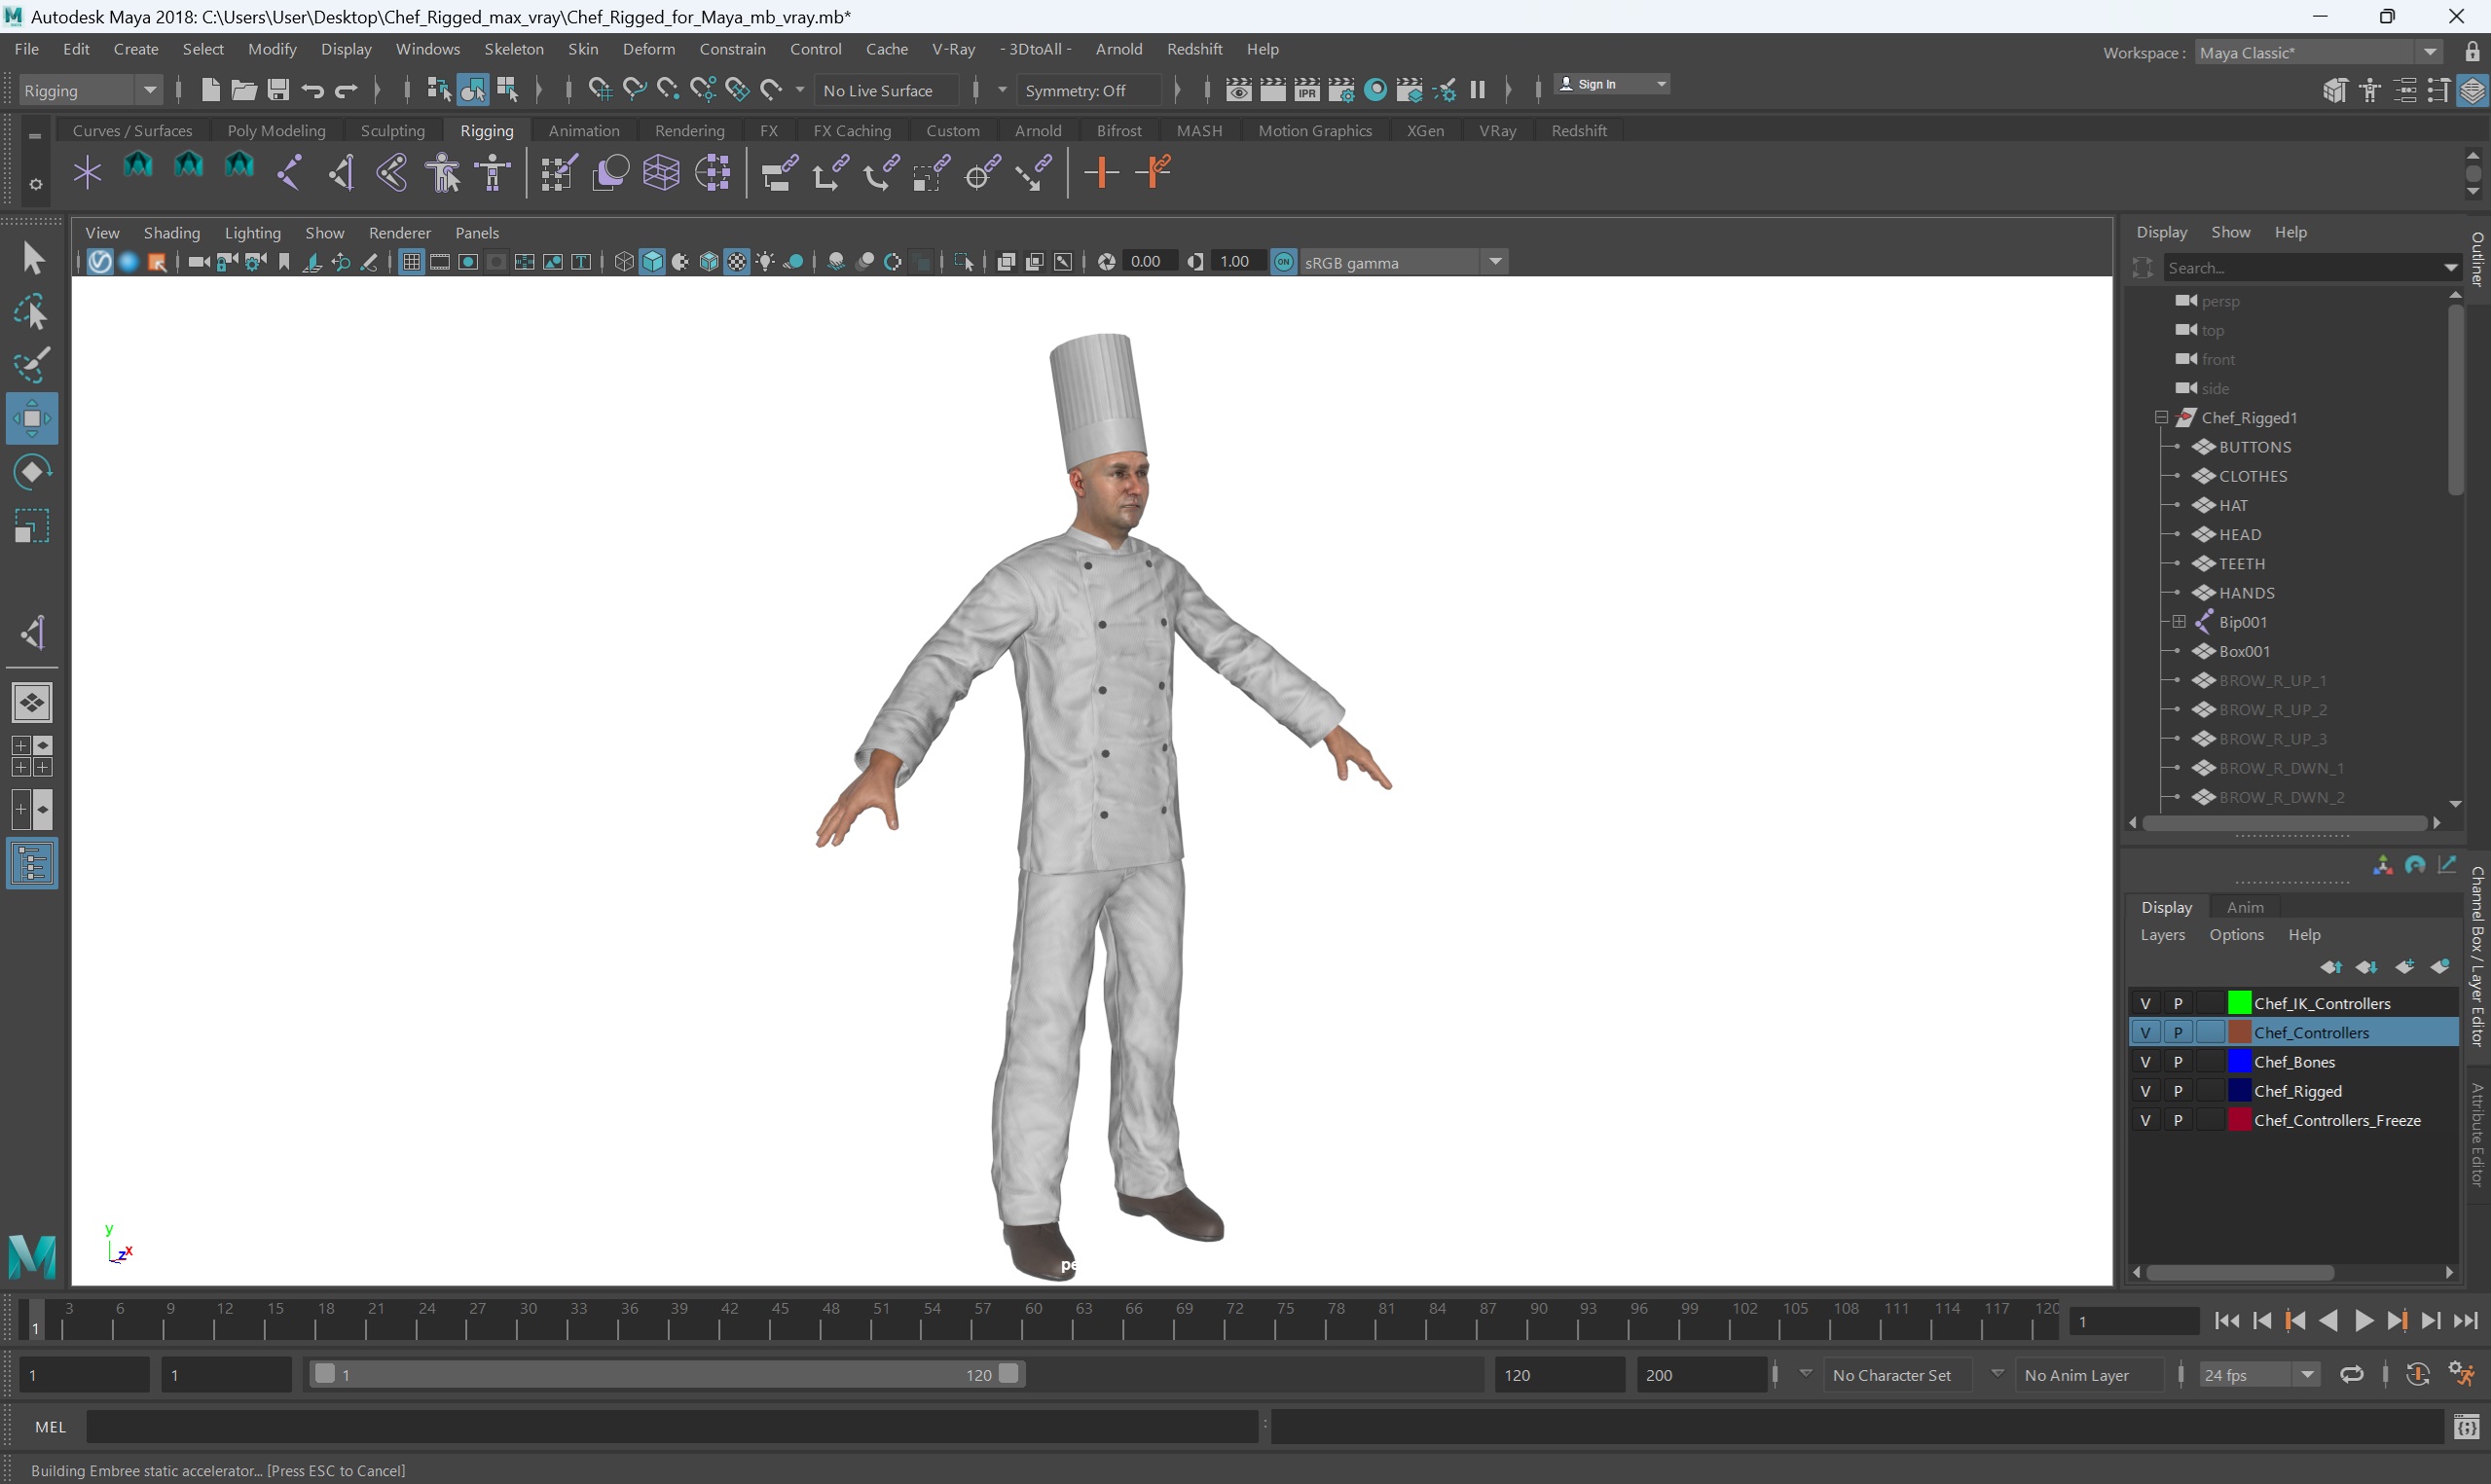Open the No Character Set dropdown arrow
This screenshot has height=1484, width=2491.
(x=1806, y=1373)
